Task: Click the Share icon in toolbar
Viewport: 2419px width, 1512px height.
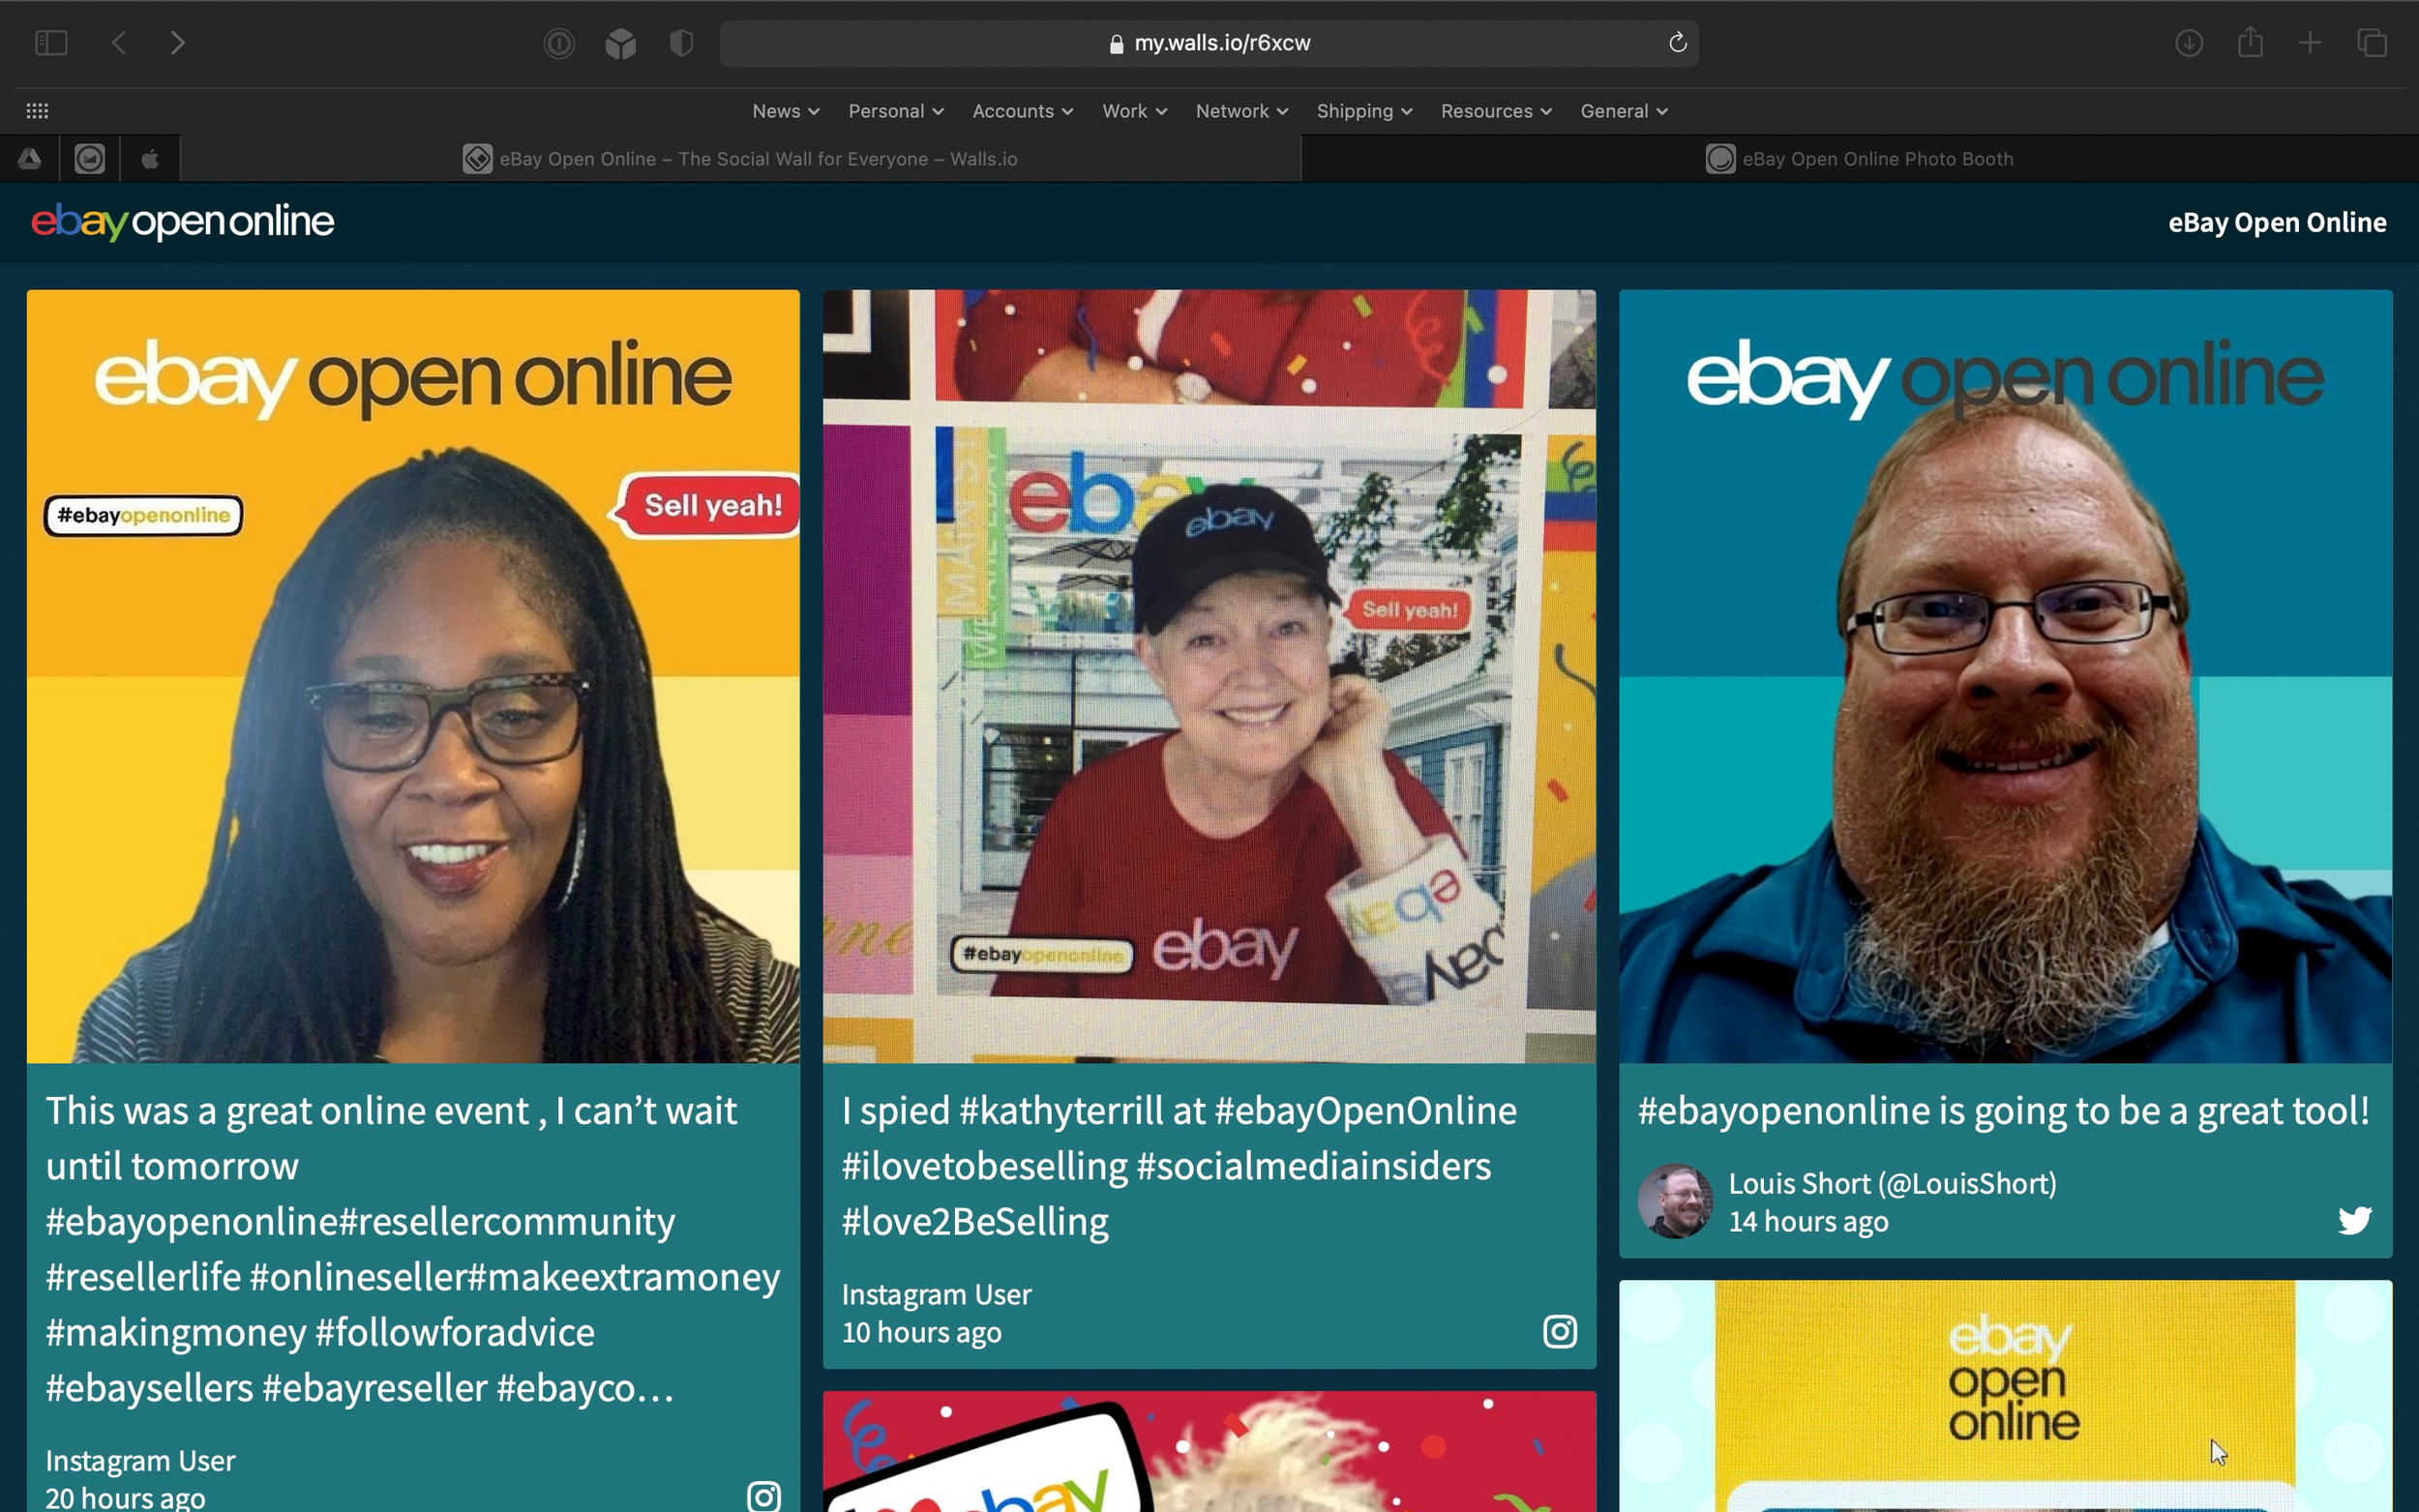Action: point(2250,43)
